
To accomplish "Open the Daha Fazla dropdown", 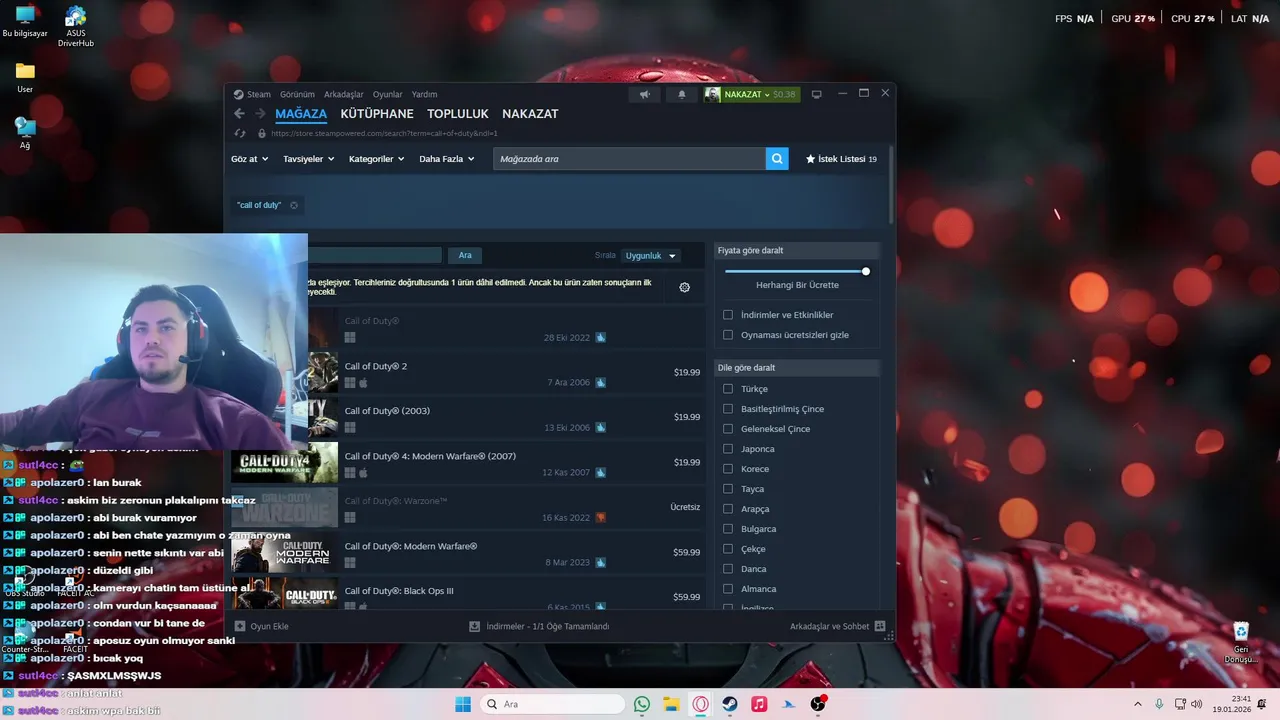I will point(446,159).
